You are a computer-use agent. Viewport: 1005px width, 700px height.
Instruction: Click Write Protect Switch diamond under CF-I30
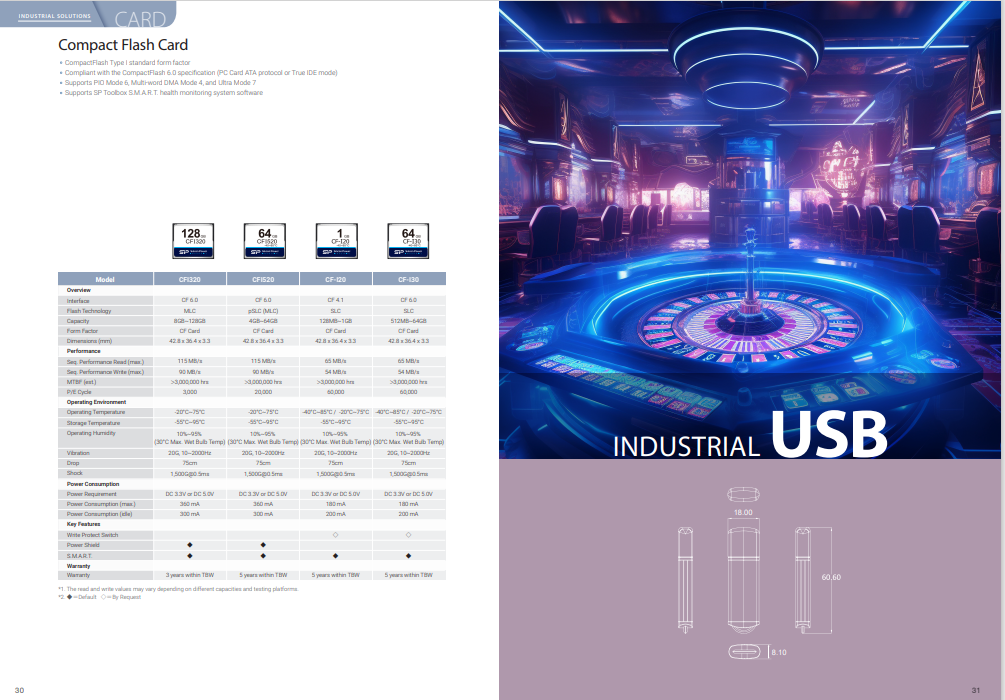pyautogui.click(x=408, y=535)
